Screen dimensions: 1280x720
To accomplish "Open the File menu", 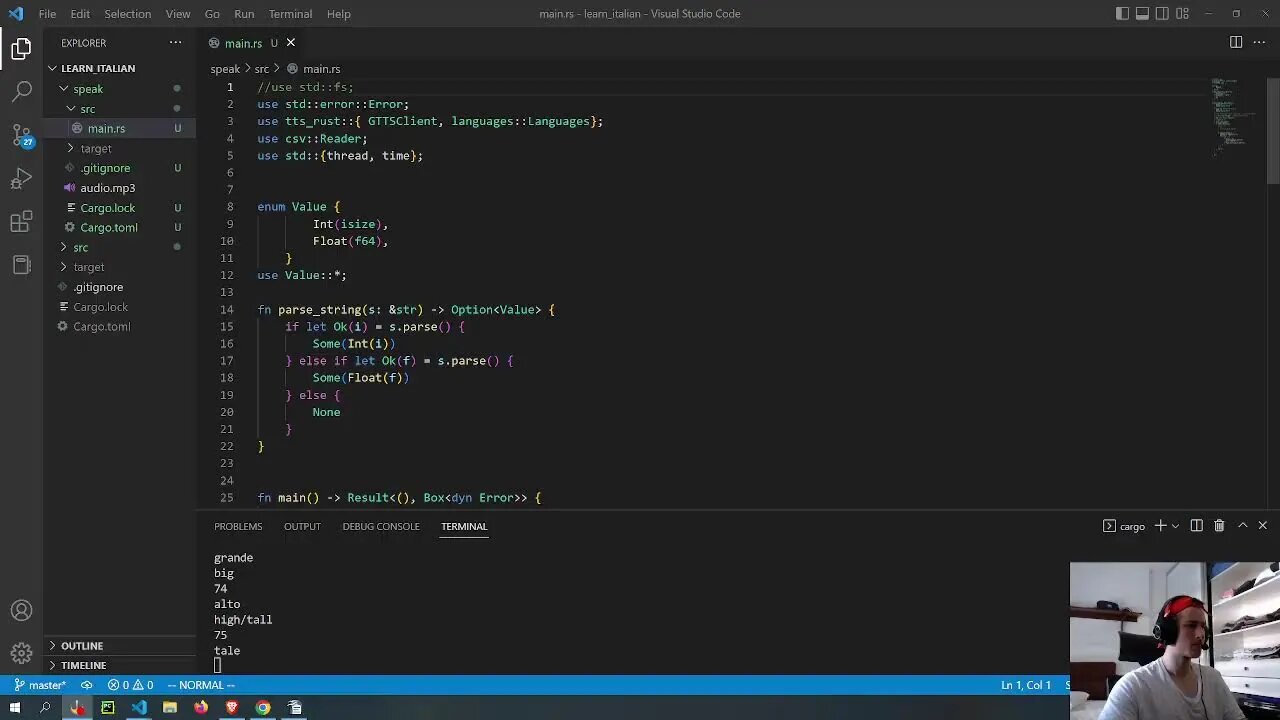I will pos(47,14).
